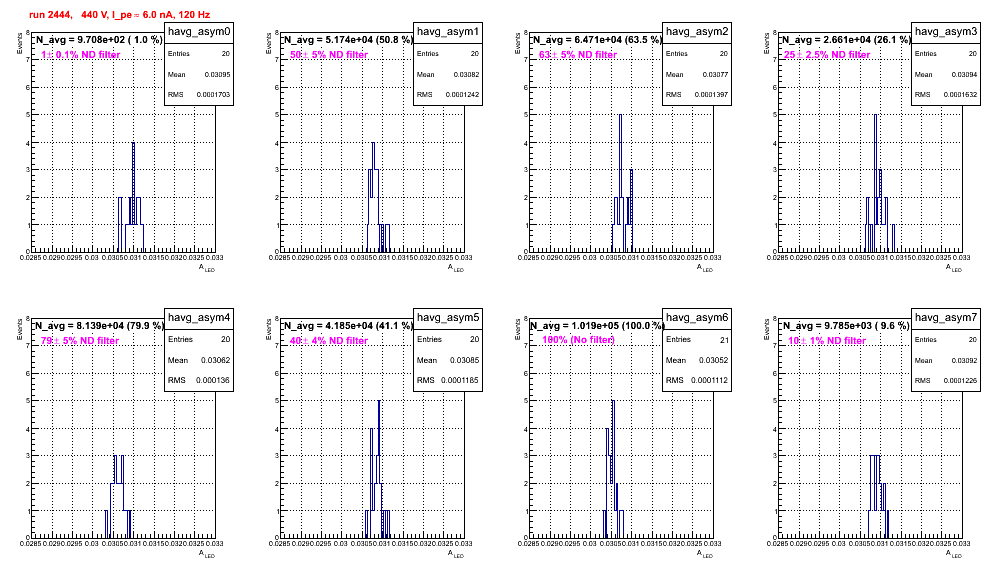The width and height of the screenshot is (996, 572).
Task: Select the 50± 5% ND filter label
Action: (x=329, y=55)
